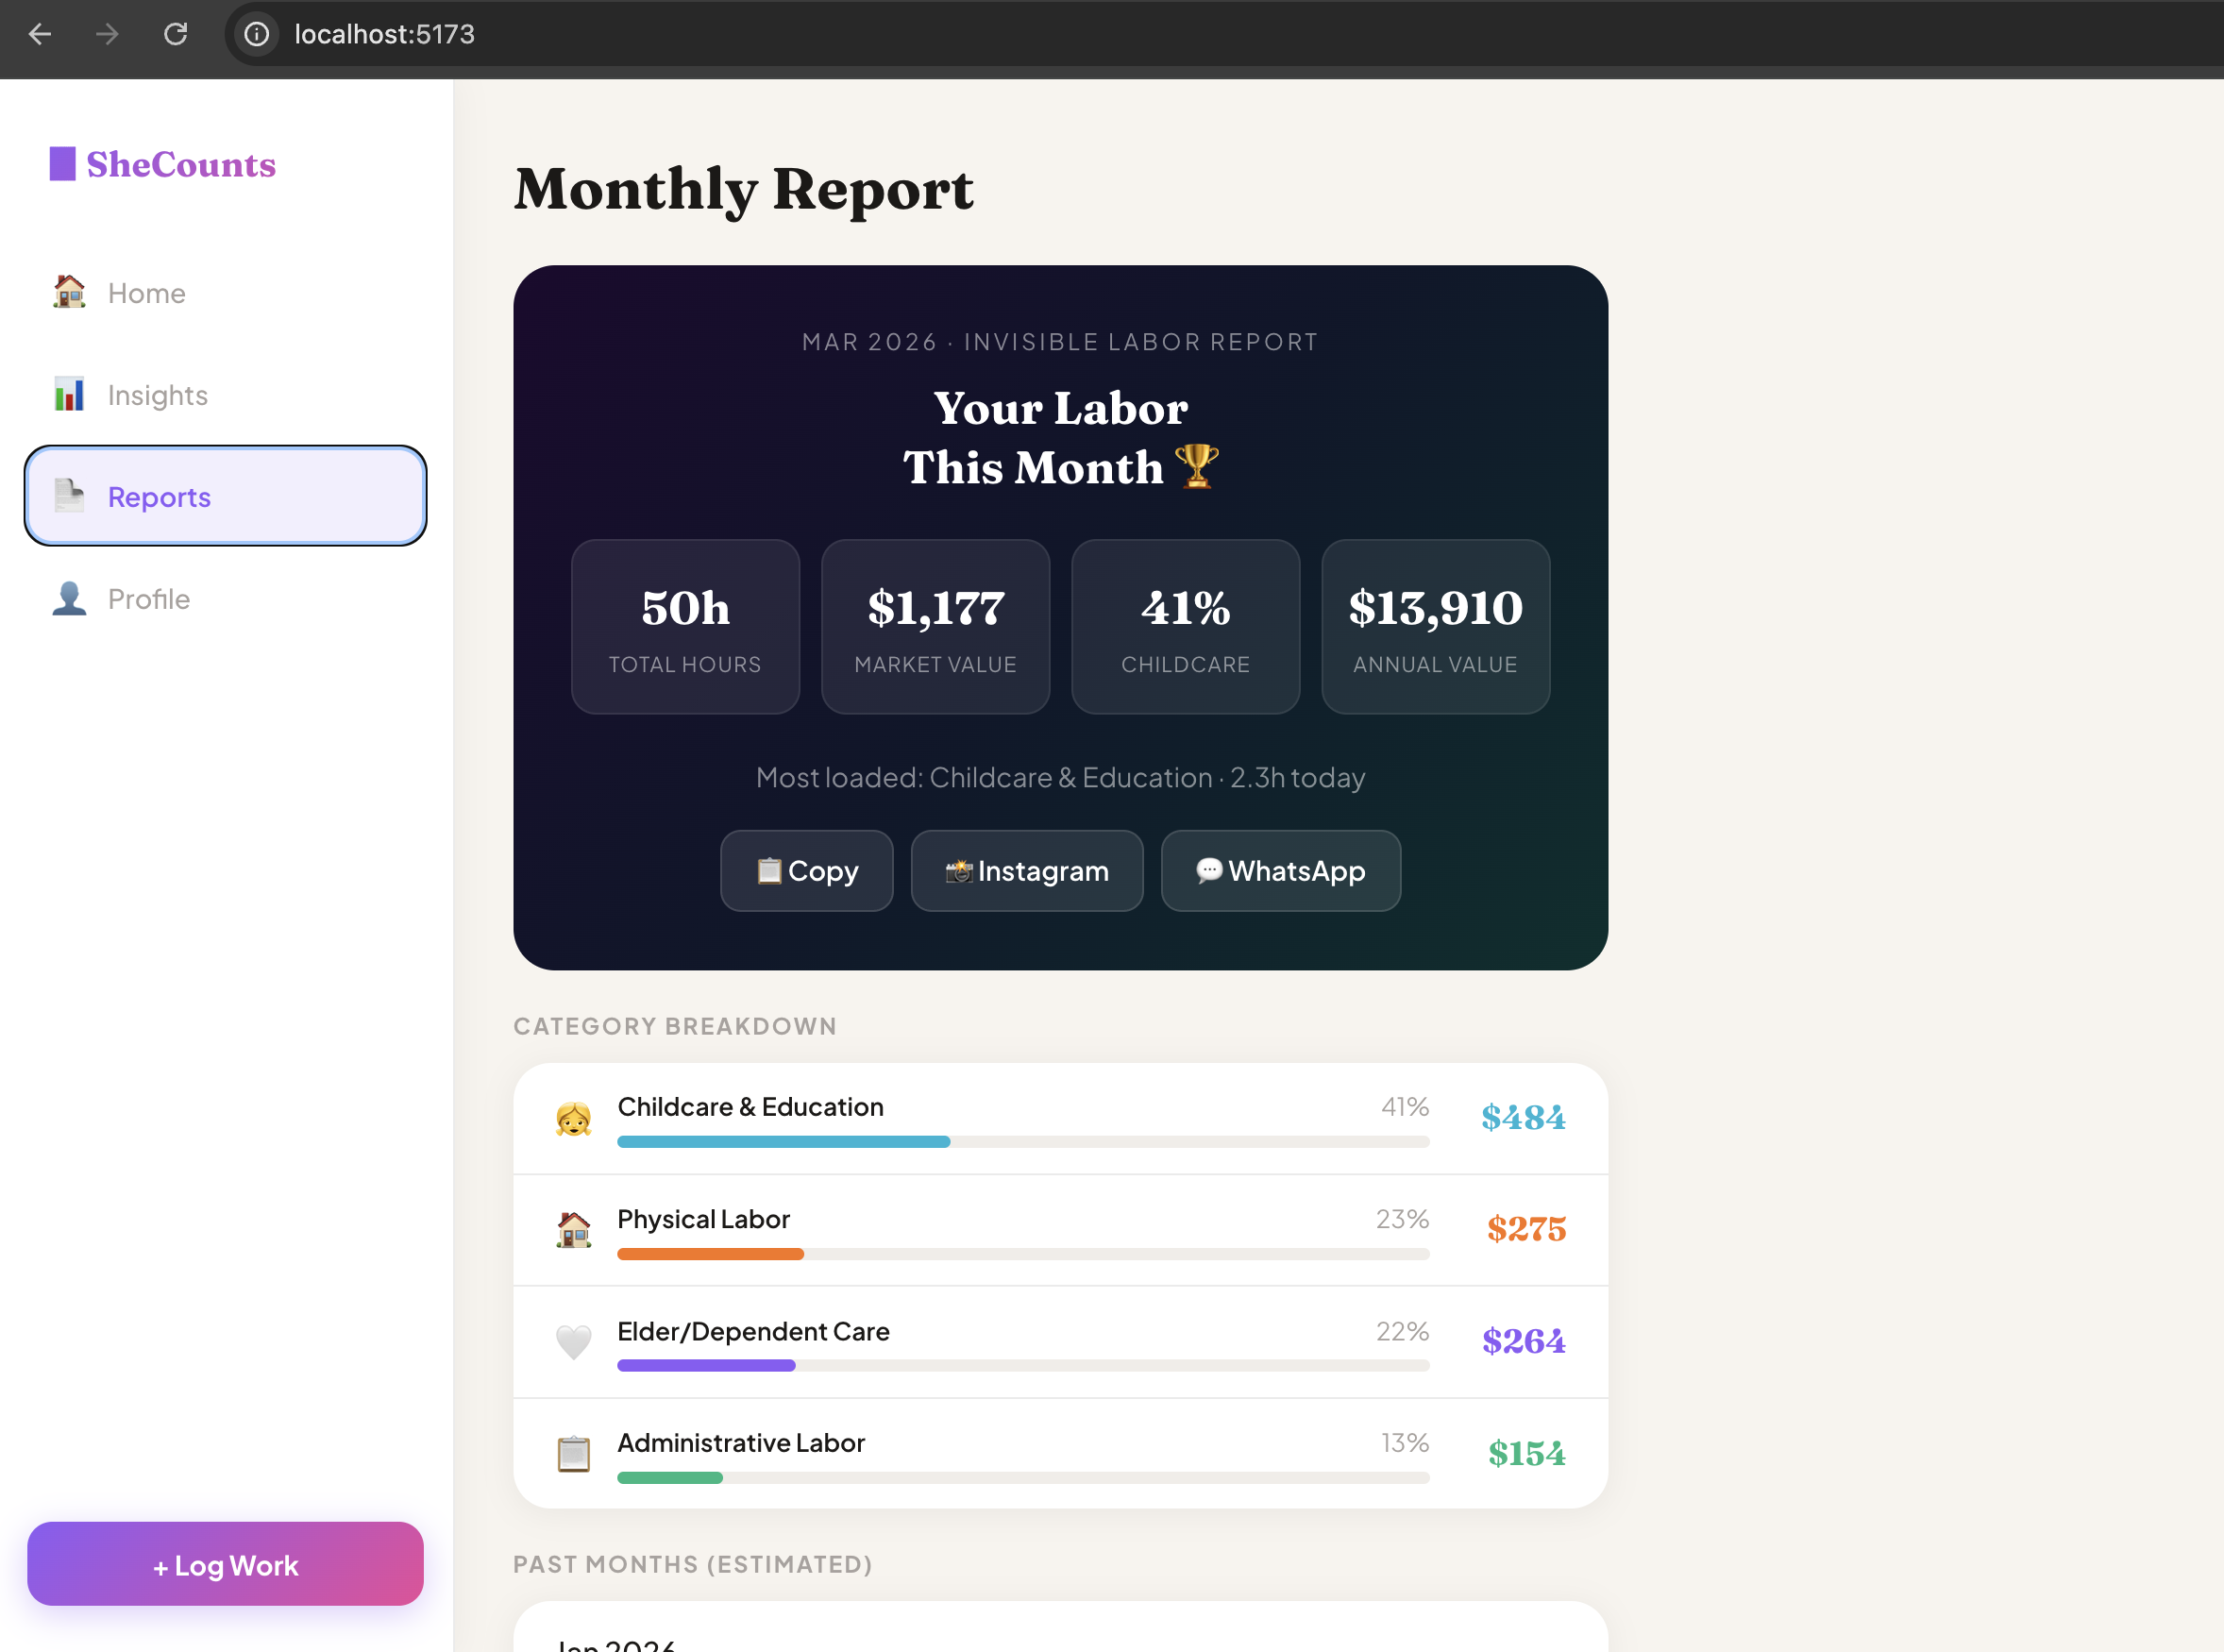Reload the page with the browser refresh icon
2224x1652 pixels.
(176, 34)
